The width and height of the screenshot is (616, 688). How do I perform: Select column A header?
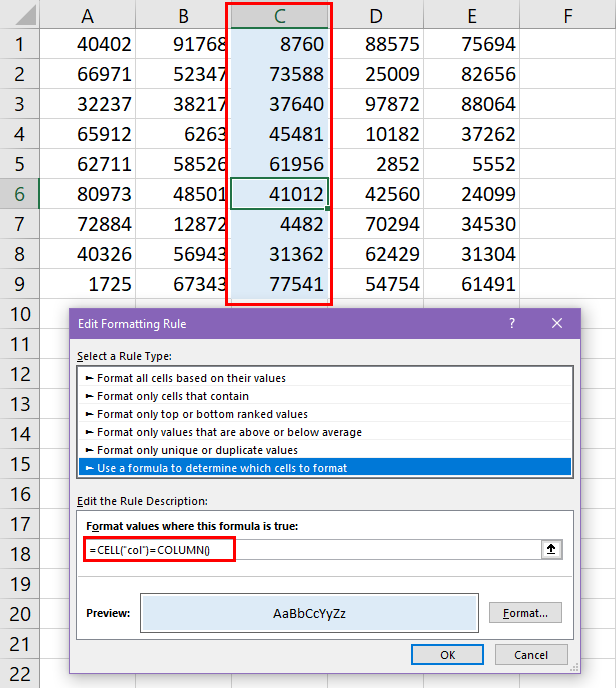tap(88, 16)
